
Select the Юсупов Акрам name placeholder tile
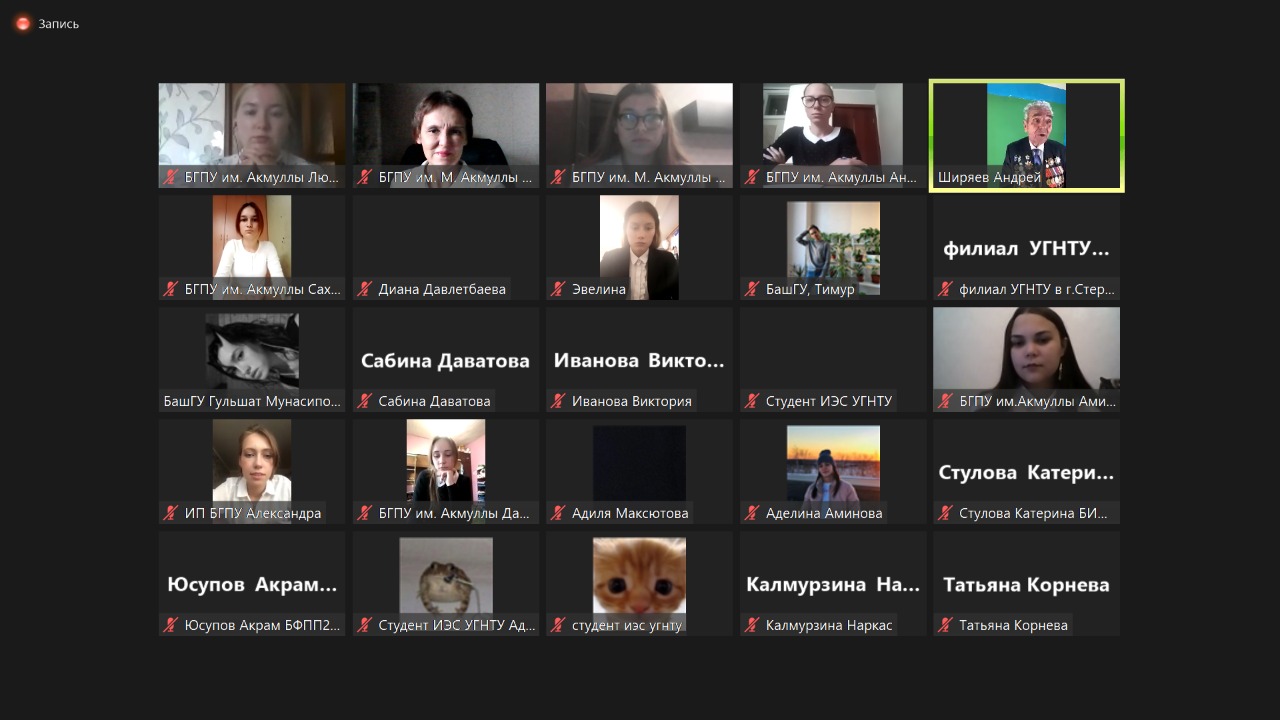(x=252, y=584)
